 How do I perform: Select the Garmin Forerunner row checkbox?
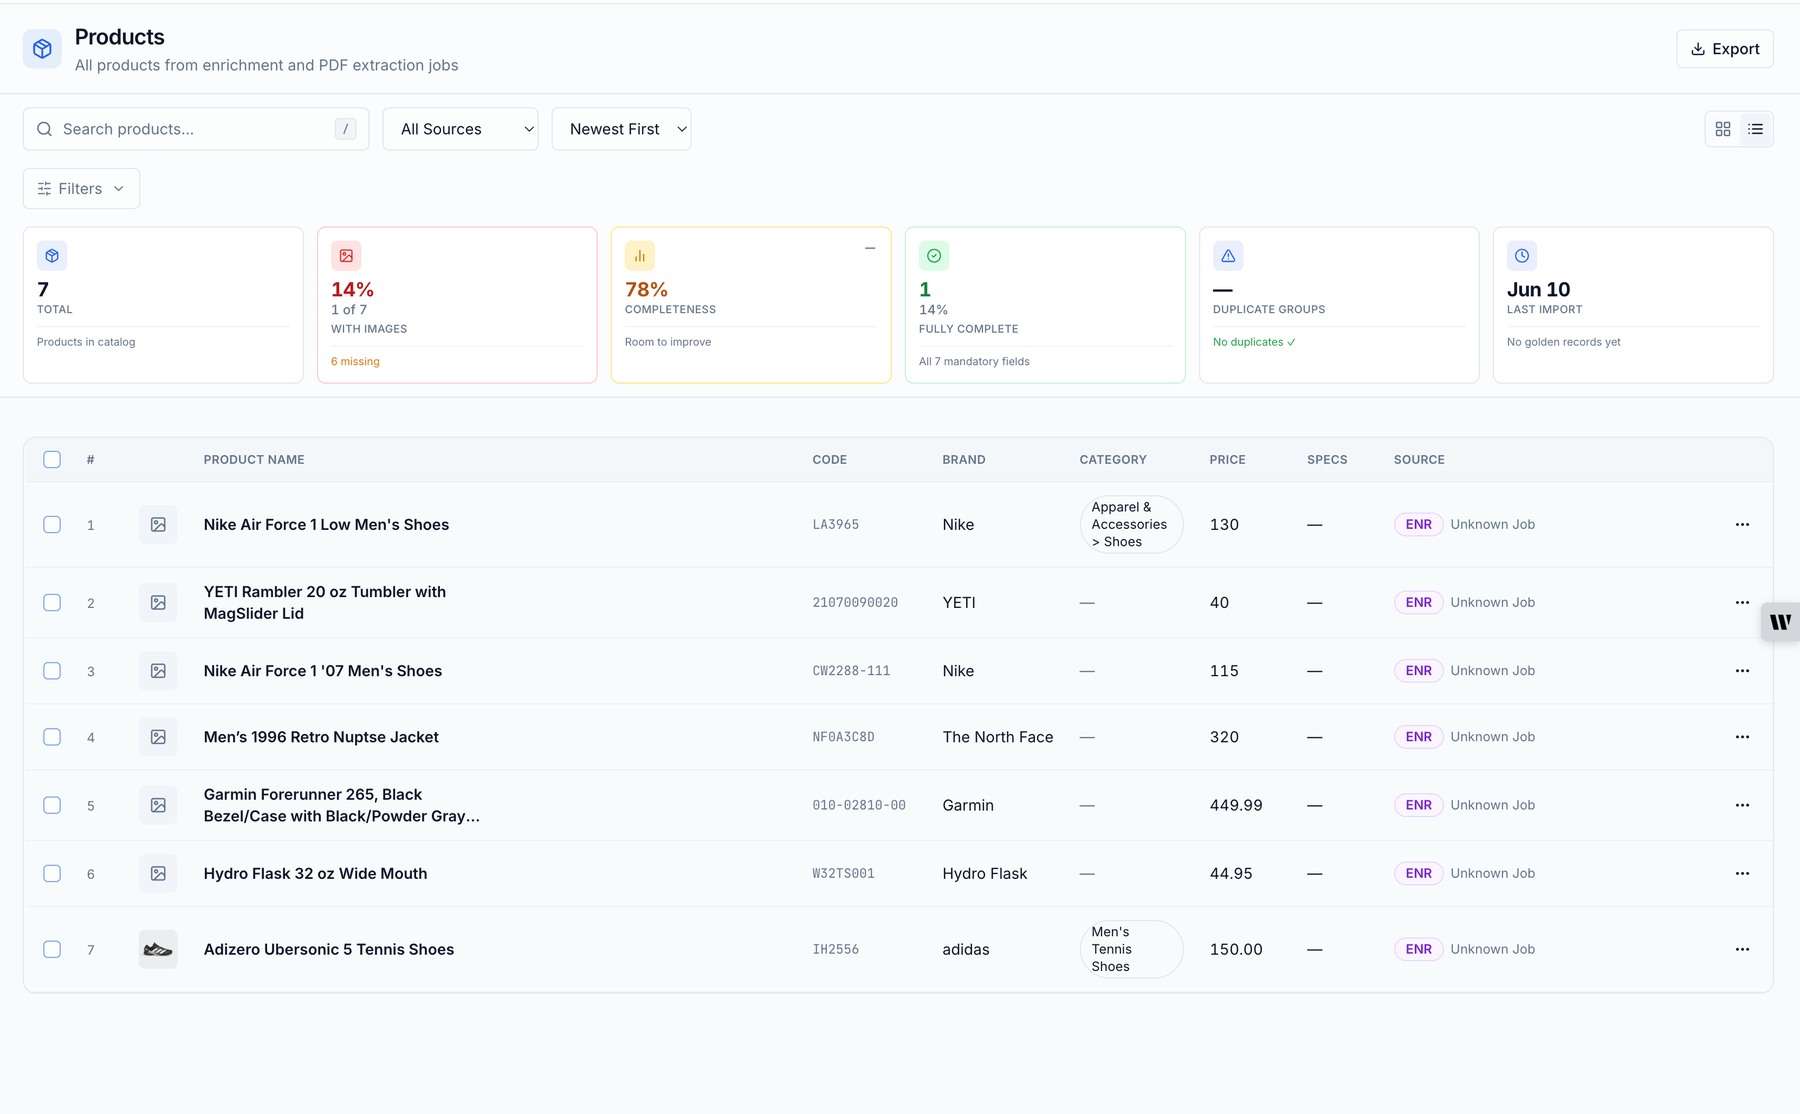[52, 805]
